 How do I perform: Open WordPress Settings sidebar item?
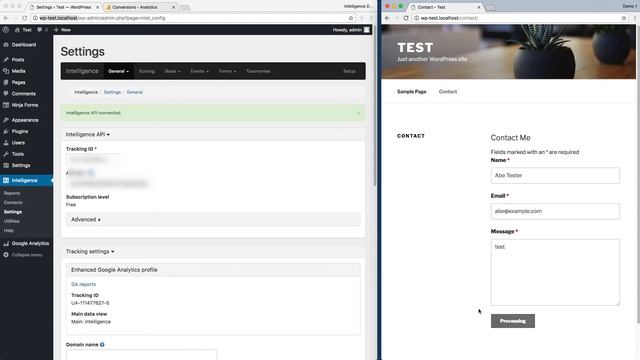tap(21, 165)
